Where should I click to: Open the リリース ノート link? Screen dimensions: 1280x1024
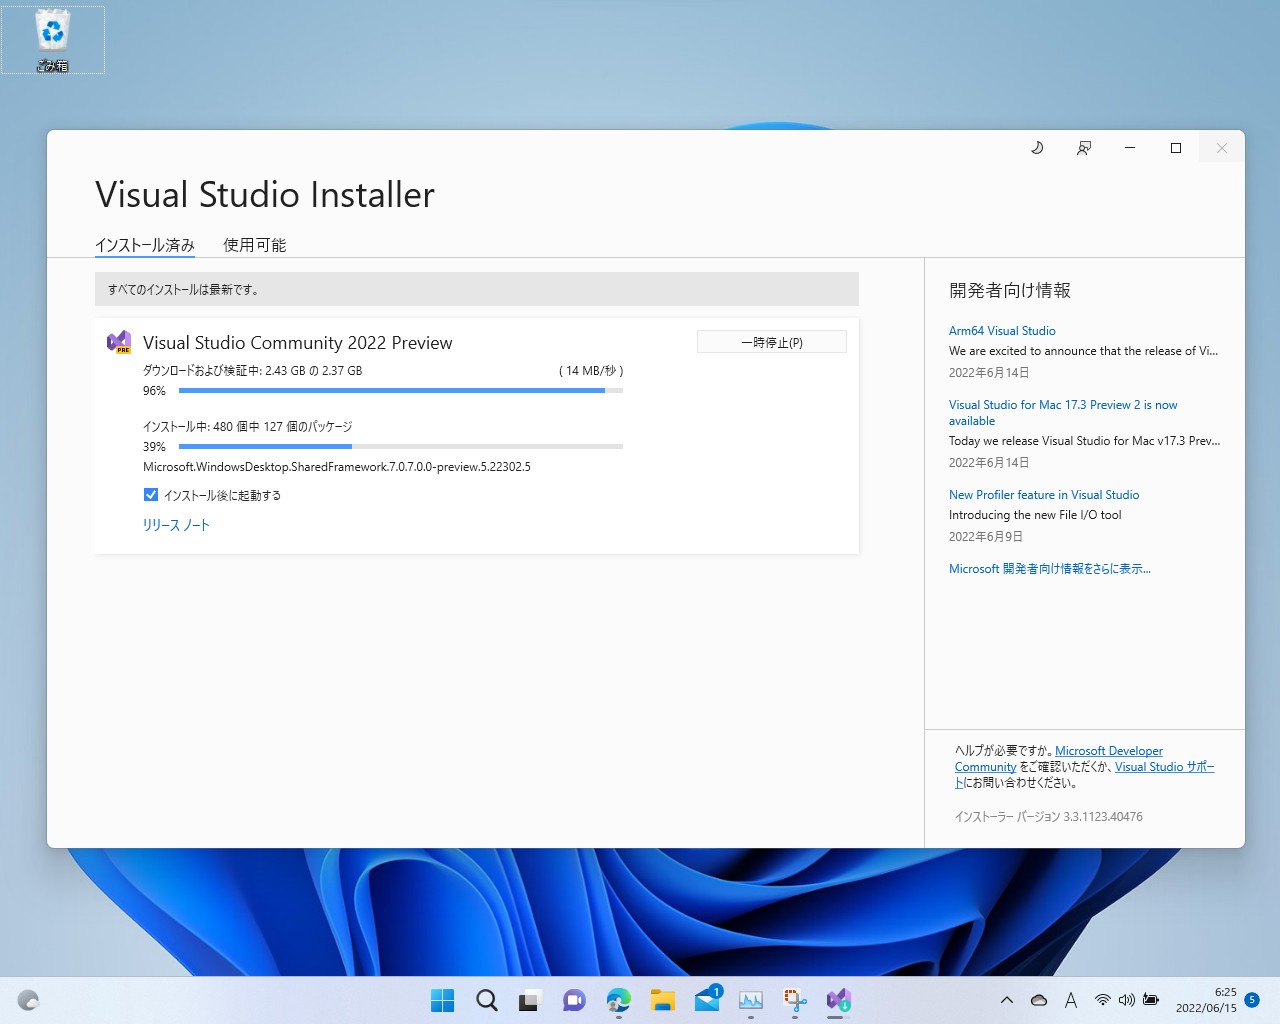(176, 524)
